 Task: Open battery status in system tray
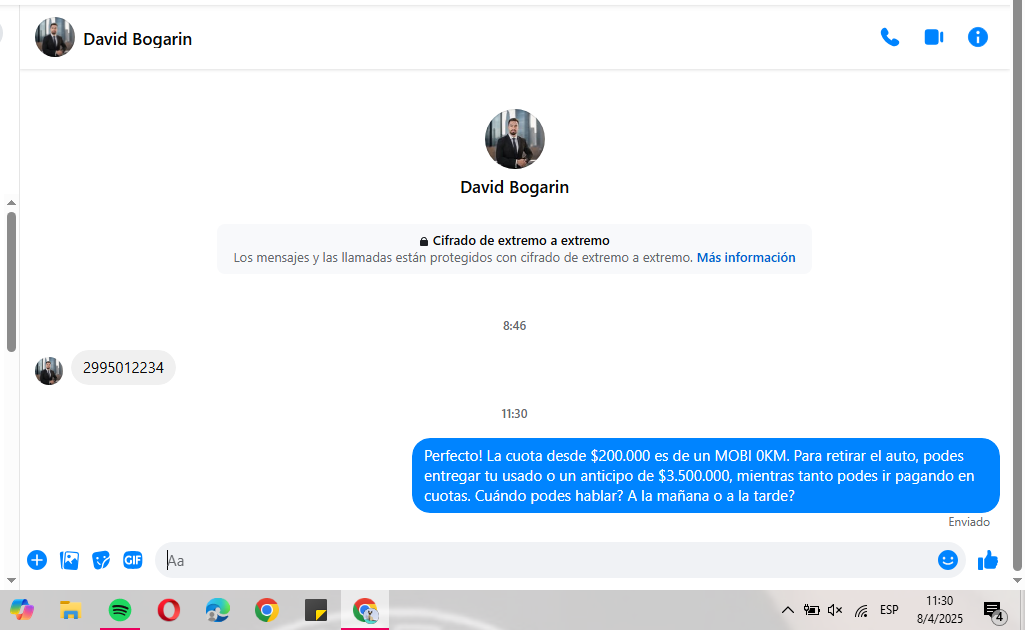[x=811, y=610]
